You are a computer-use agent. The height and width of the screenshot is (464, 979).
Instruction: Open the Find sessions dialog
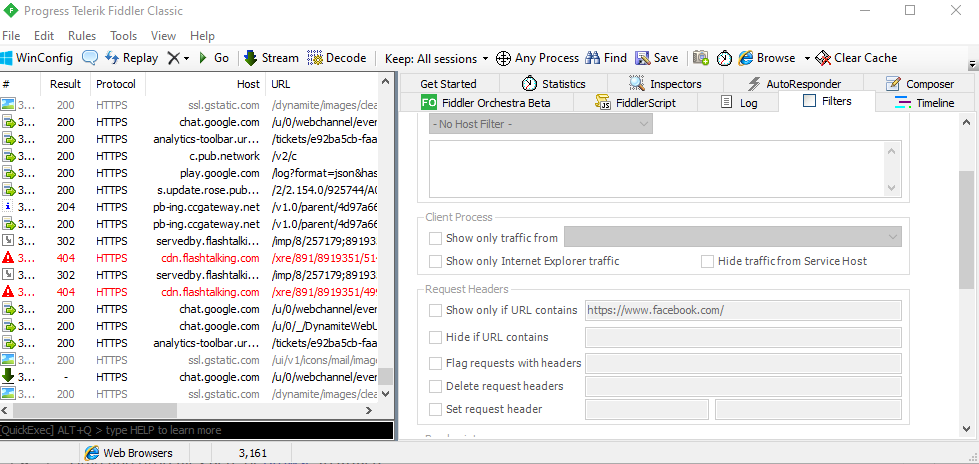coord(606,58)
